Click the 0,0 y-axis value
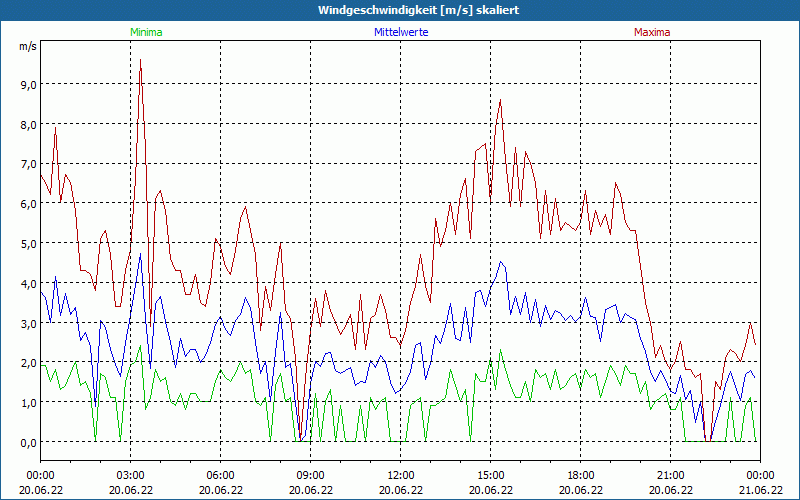Screen dimensions: 800x500 point(29,443)
